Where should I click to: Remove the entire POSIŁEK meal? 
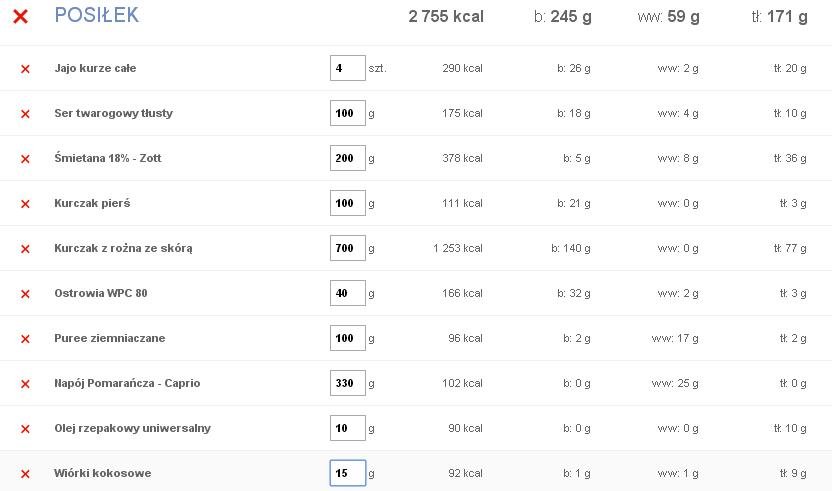20,16
